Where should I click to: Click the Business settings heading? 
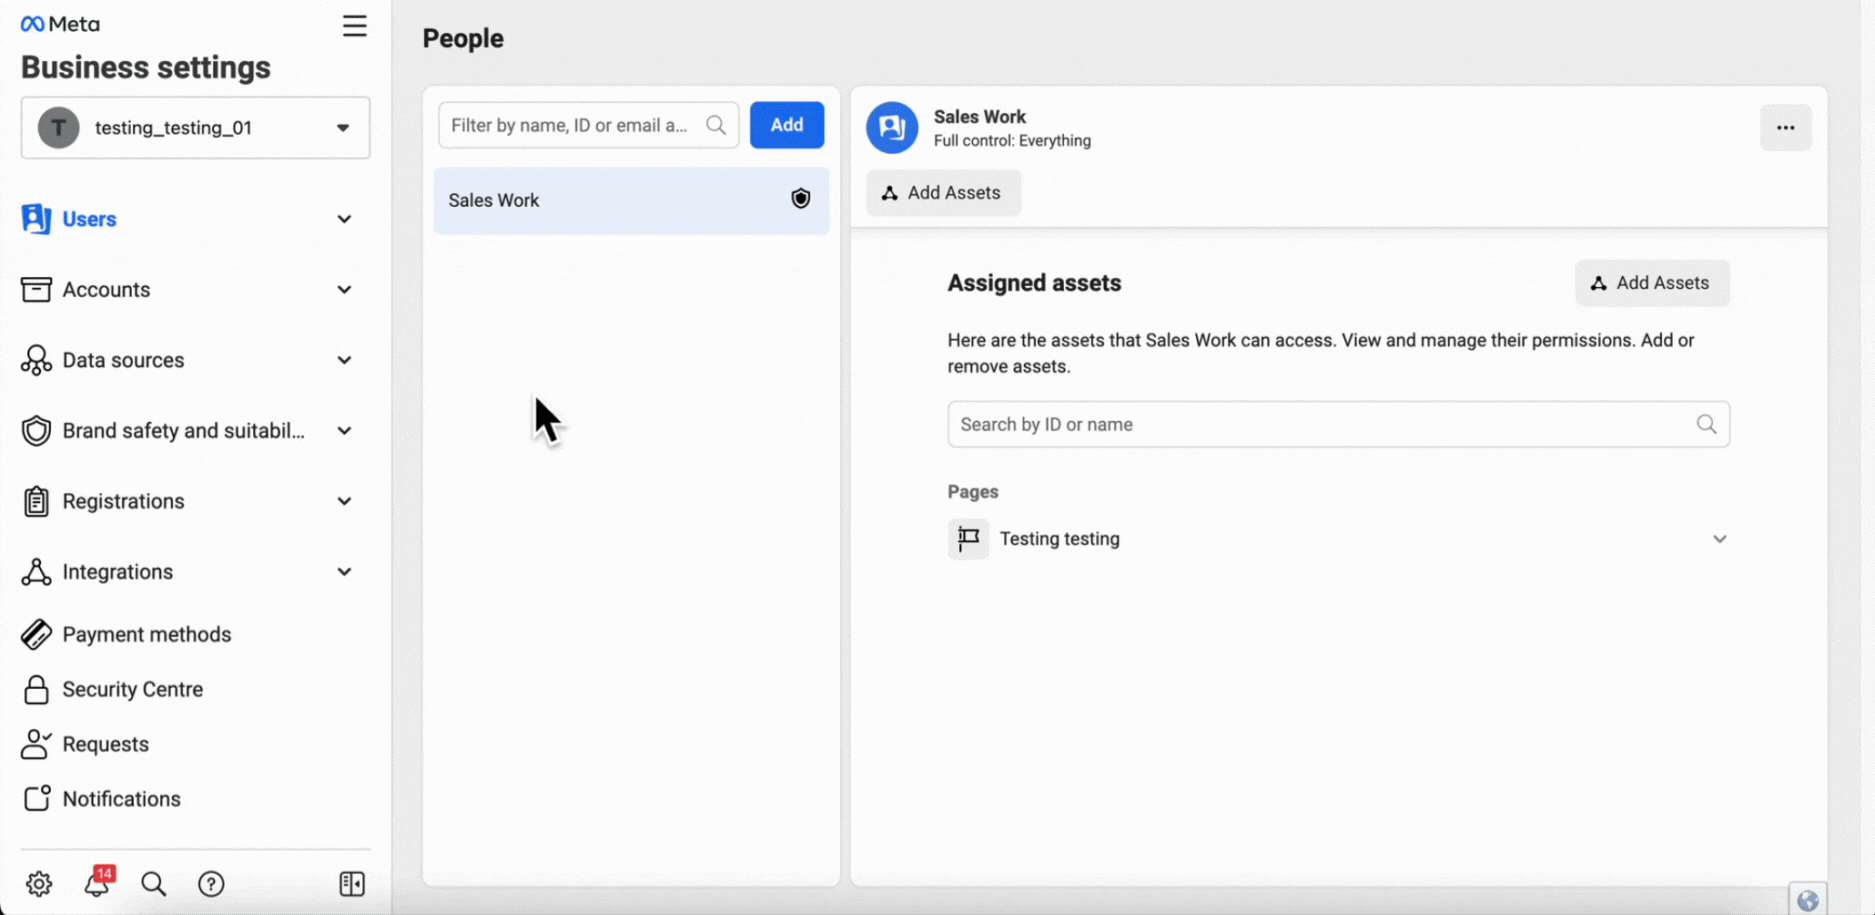click(x=146, y=67)
